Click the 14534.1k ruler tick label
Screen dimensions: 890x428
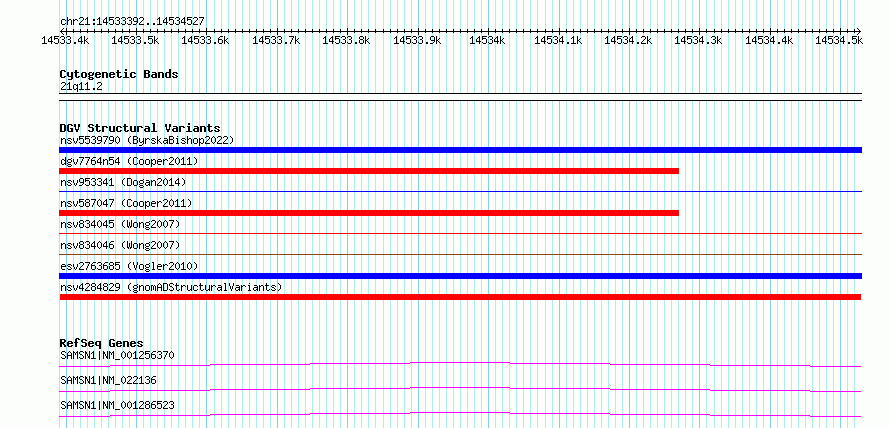tap(558, 40)
